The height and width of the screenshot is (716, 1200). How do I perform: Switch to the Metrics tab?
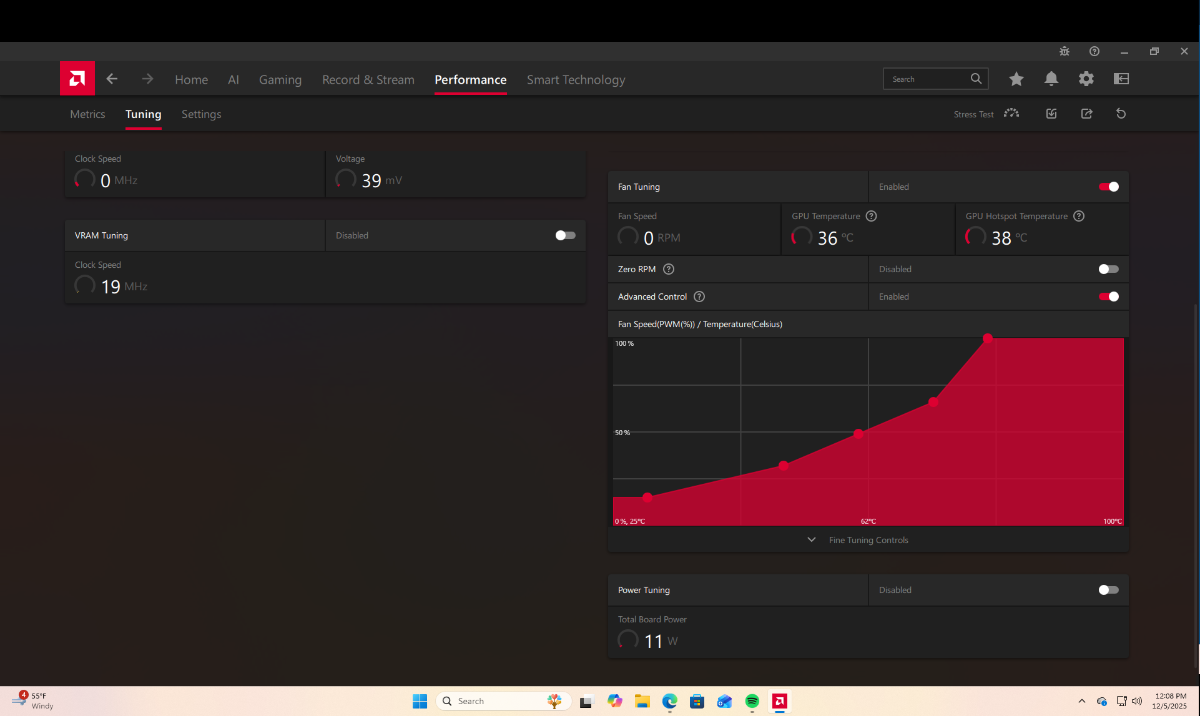point(87,114)
